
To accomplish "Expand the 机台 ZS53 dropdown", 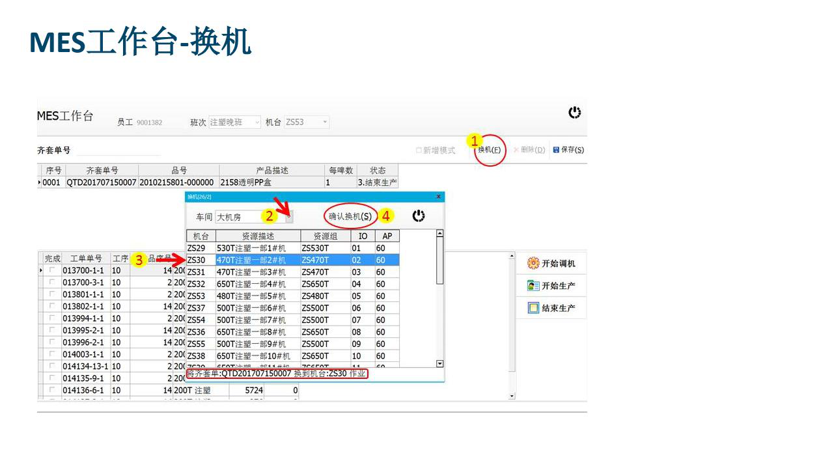I will click(324, 123).
